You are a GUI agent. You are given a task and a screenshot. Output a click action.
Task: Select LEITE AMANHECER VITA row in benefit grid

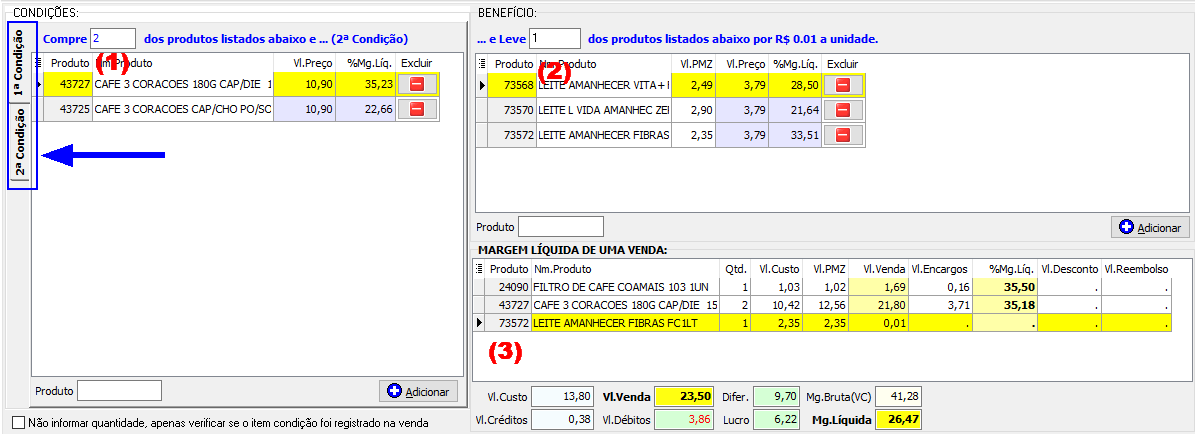pos(671,86)
